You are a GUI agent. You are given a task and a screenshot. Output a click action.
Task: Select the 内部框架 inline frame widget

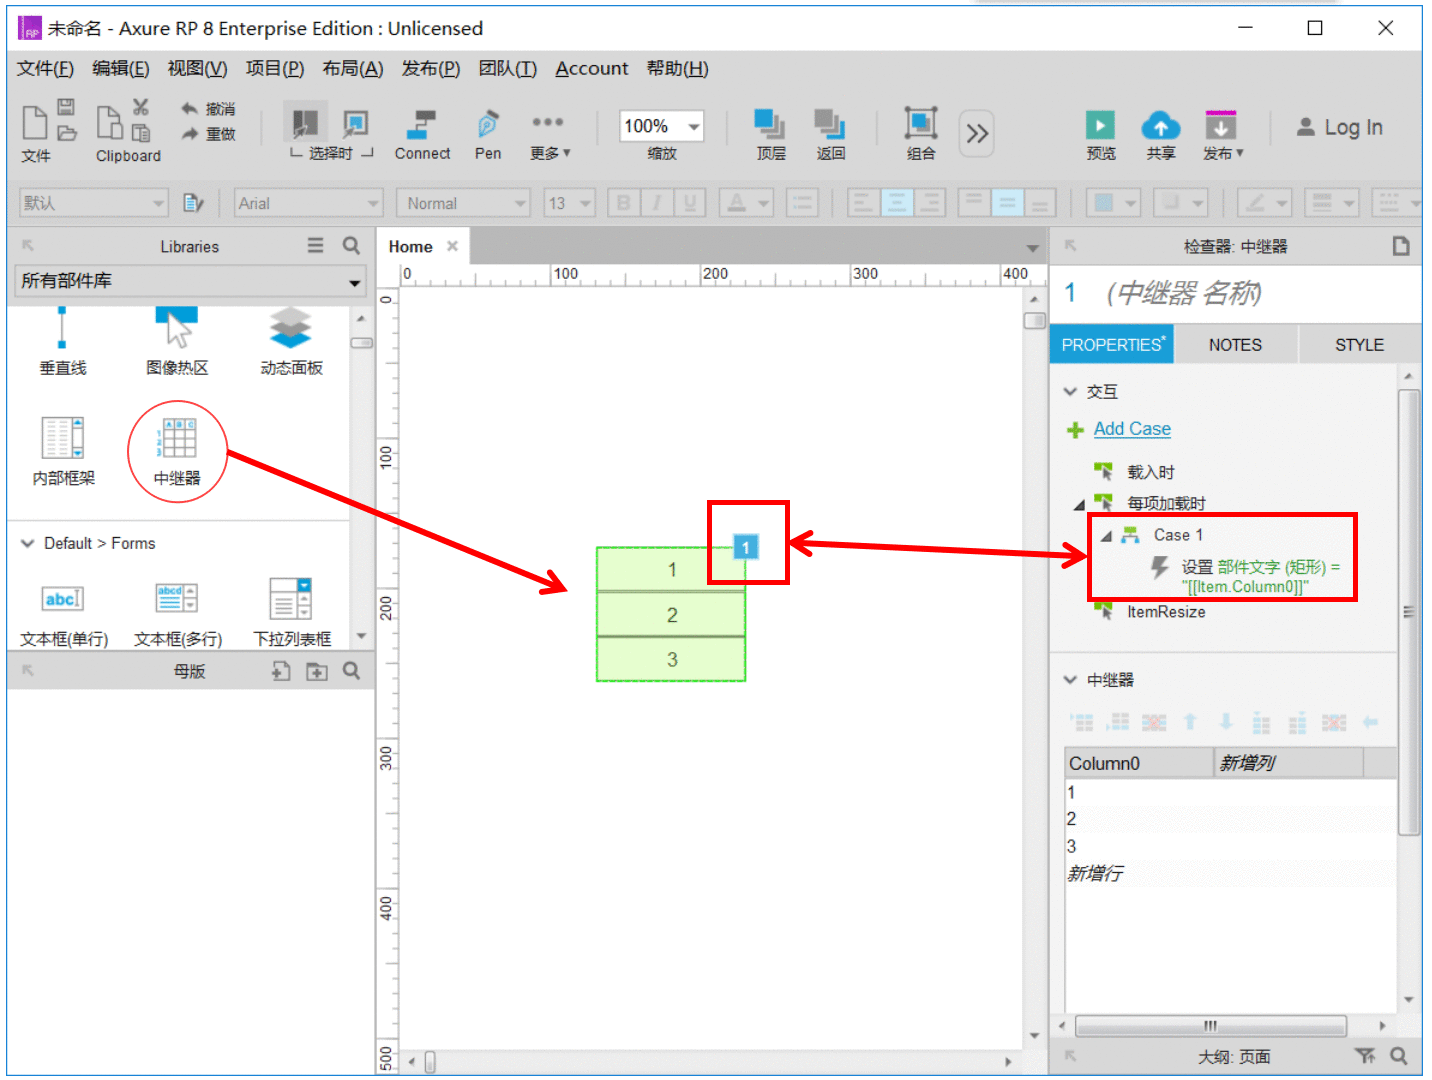pyautogui.click(x=63, y=452)
